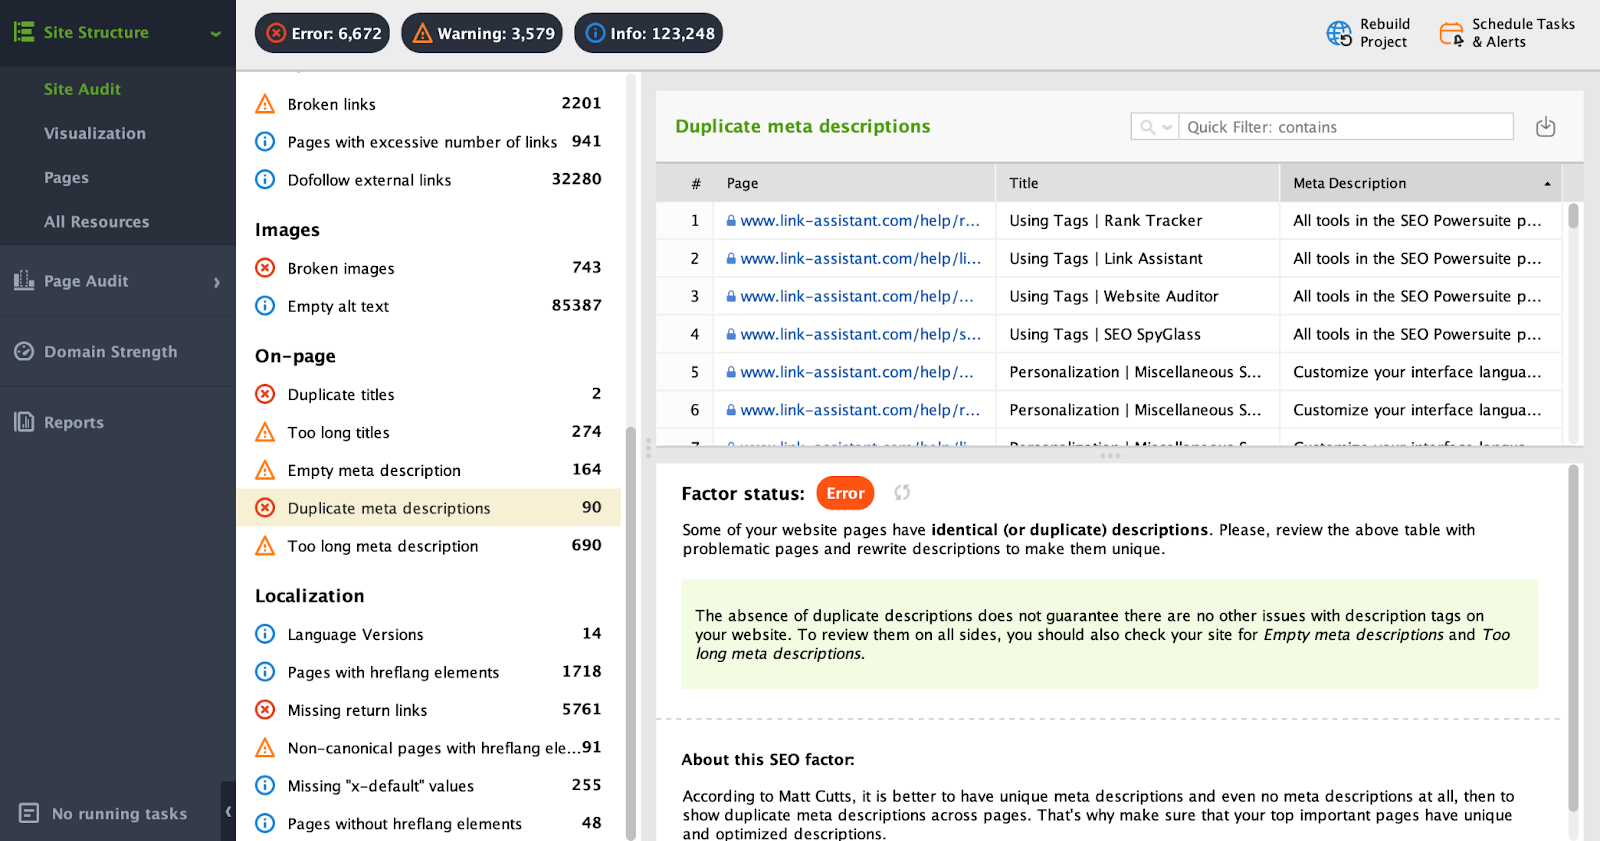The width and height of the screenshot is (1600, 841).
Task: Click the No running tasks icon
Action: (29, 813)
